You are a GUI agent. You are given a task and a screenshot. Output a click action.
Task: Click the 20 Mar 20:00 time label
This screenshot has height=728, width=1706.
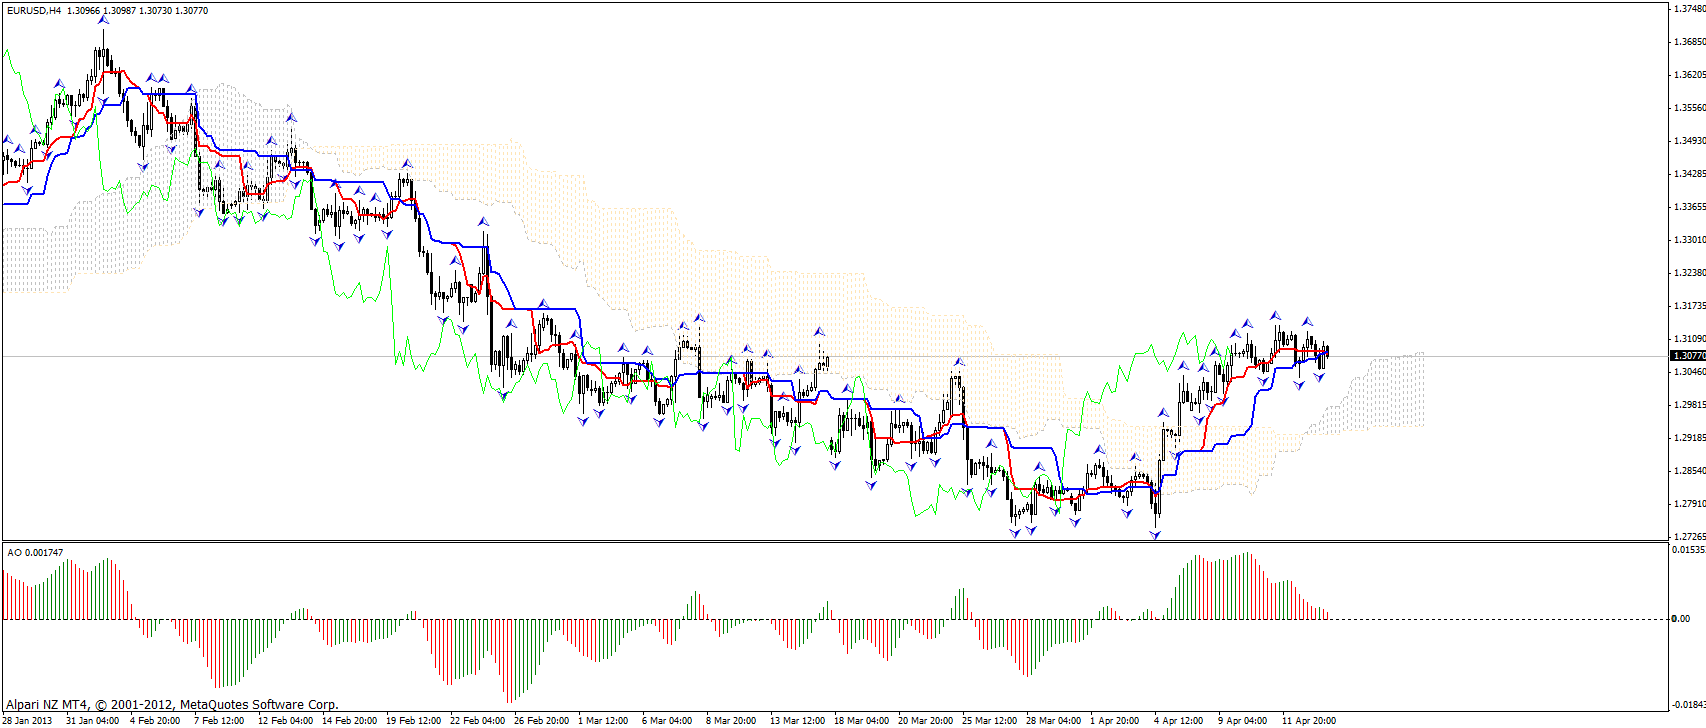[925, 721]
